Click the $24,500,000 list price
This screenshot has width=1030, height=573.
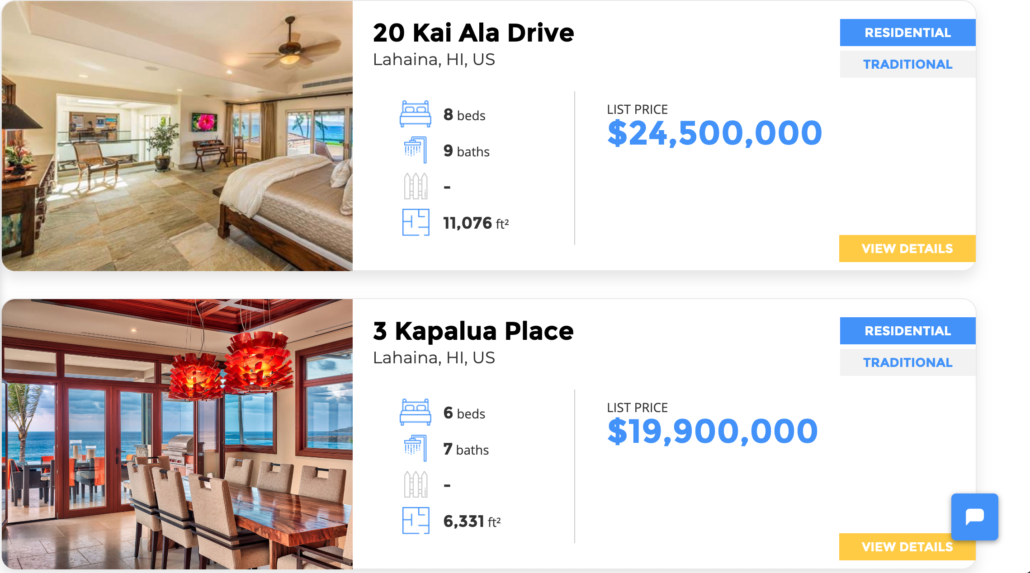[x=714, y=133]
